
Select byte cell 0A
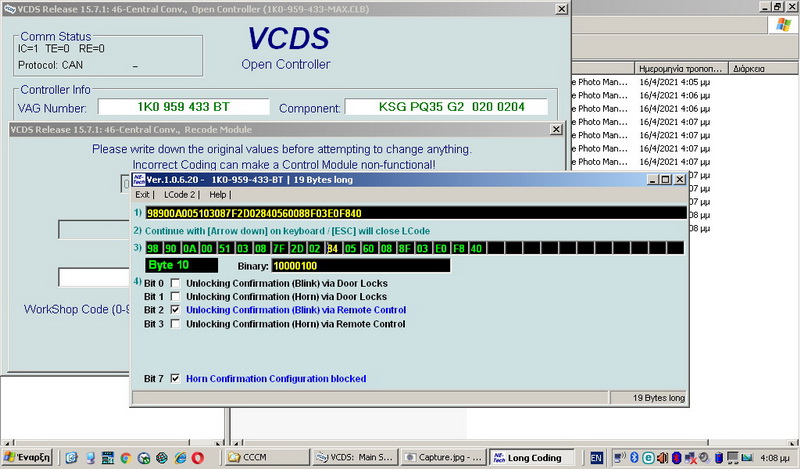click(x=189, y=249)
